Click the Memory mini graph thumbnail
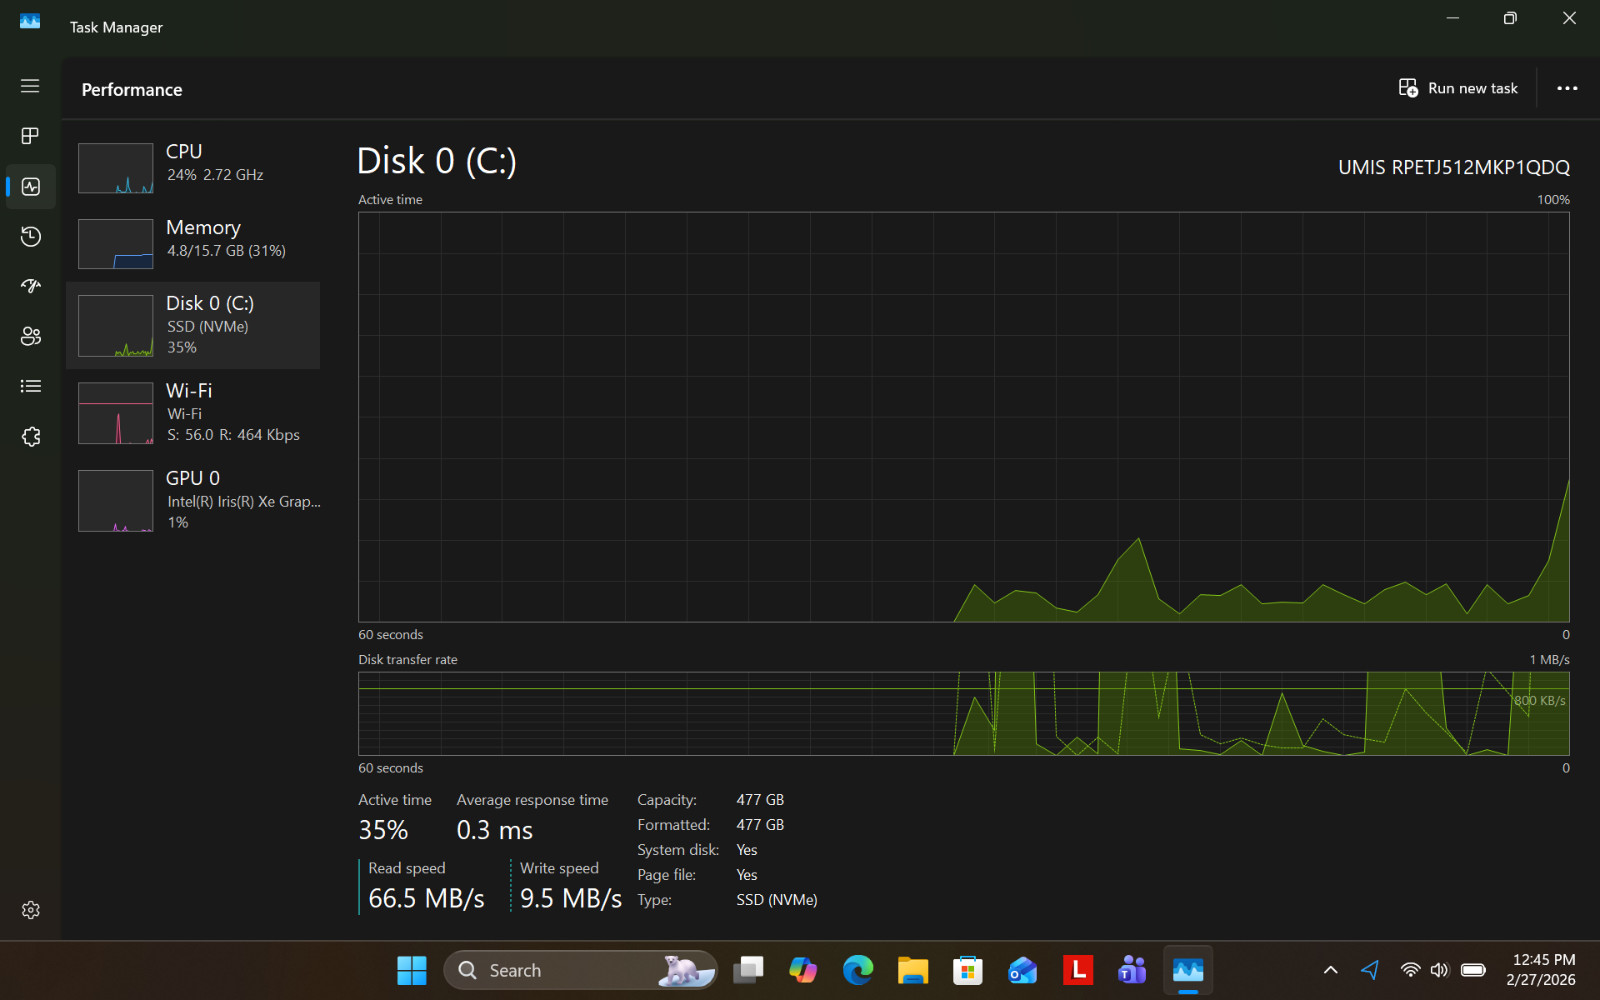The image size is (1600, 1000). [x=116, y=244]
